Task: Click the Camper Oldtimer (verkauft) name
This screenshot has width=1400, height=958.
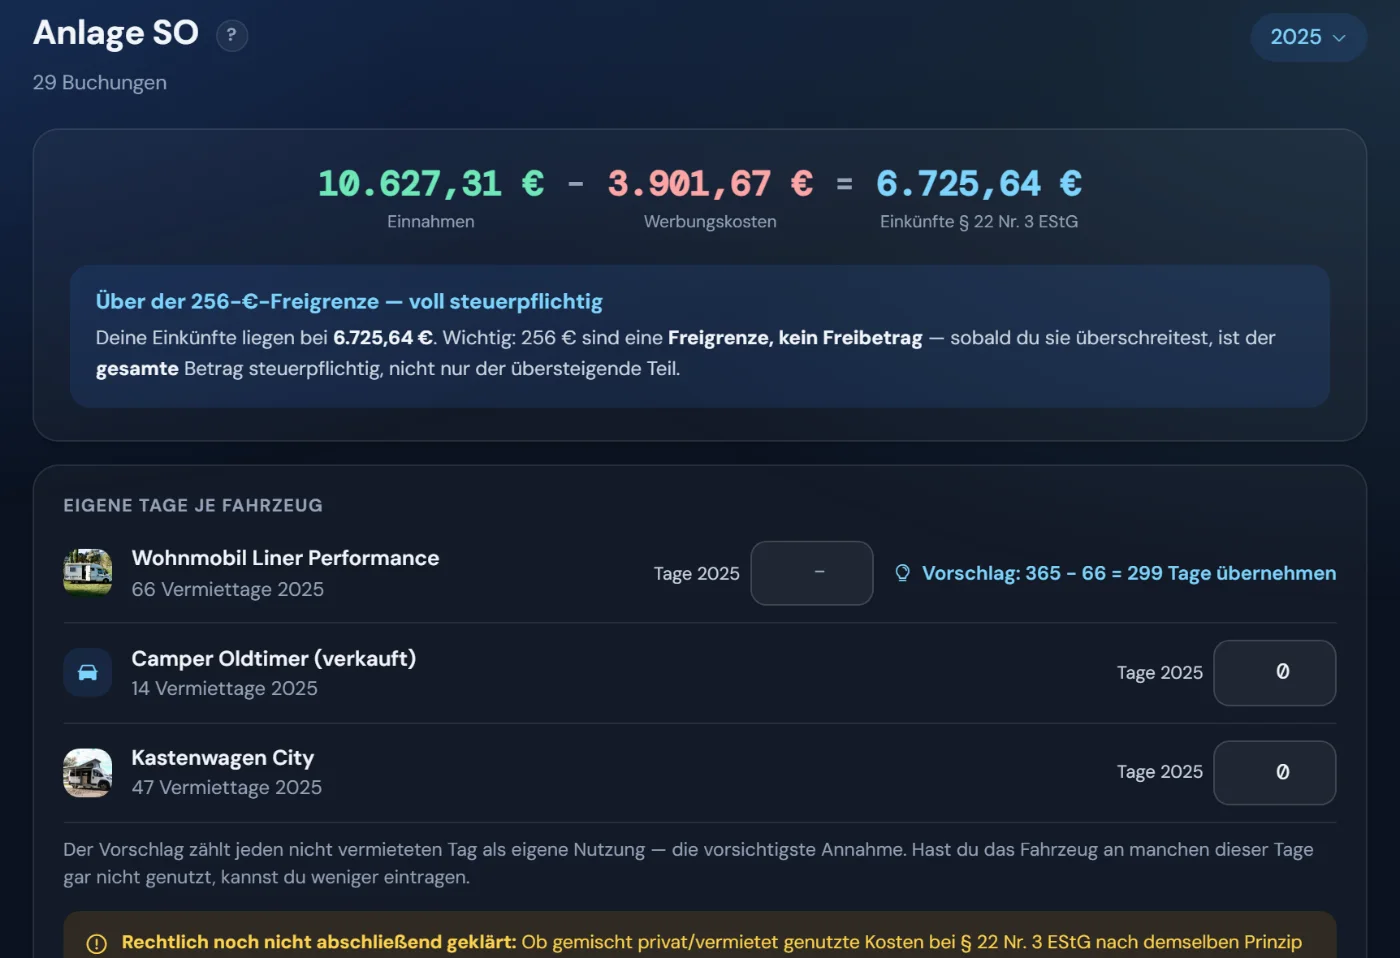Action: (x=274, y=658)
